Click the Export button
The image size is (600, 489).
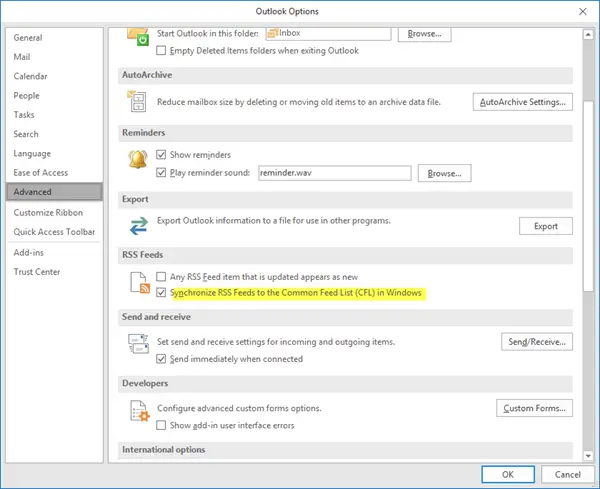(546, 226)
